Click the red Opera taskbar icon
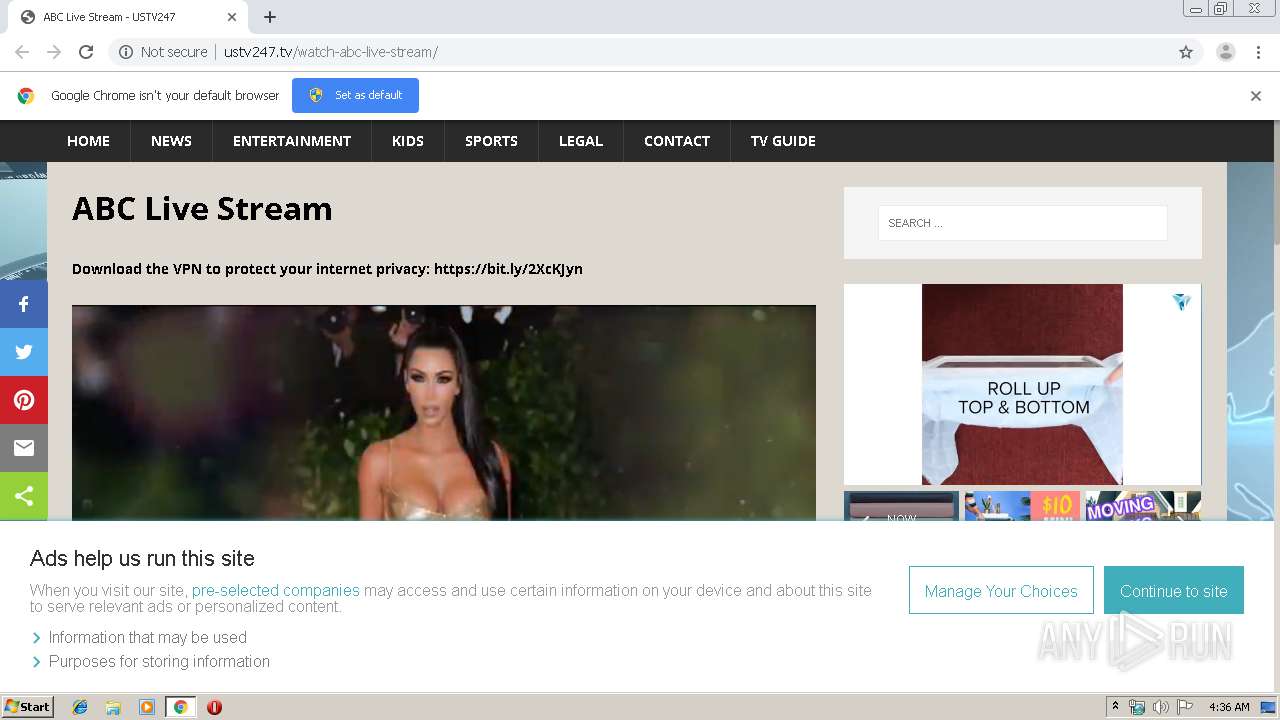The height and width of the screenshot is (720, 1280). [214, 707]
